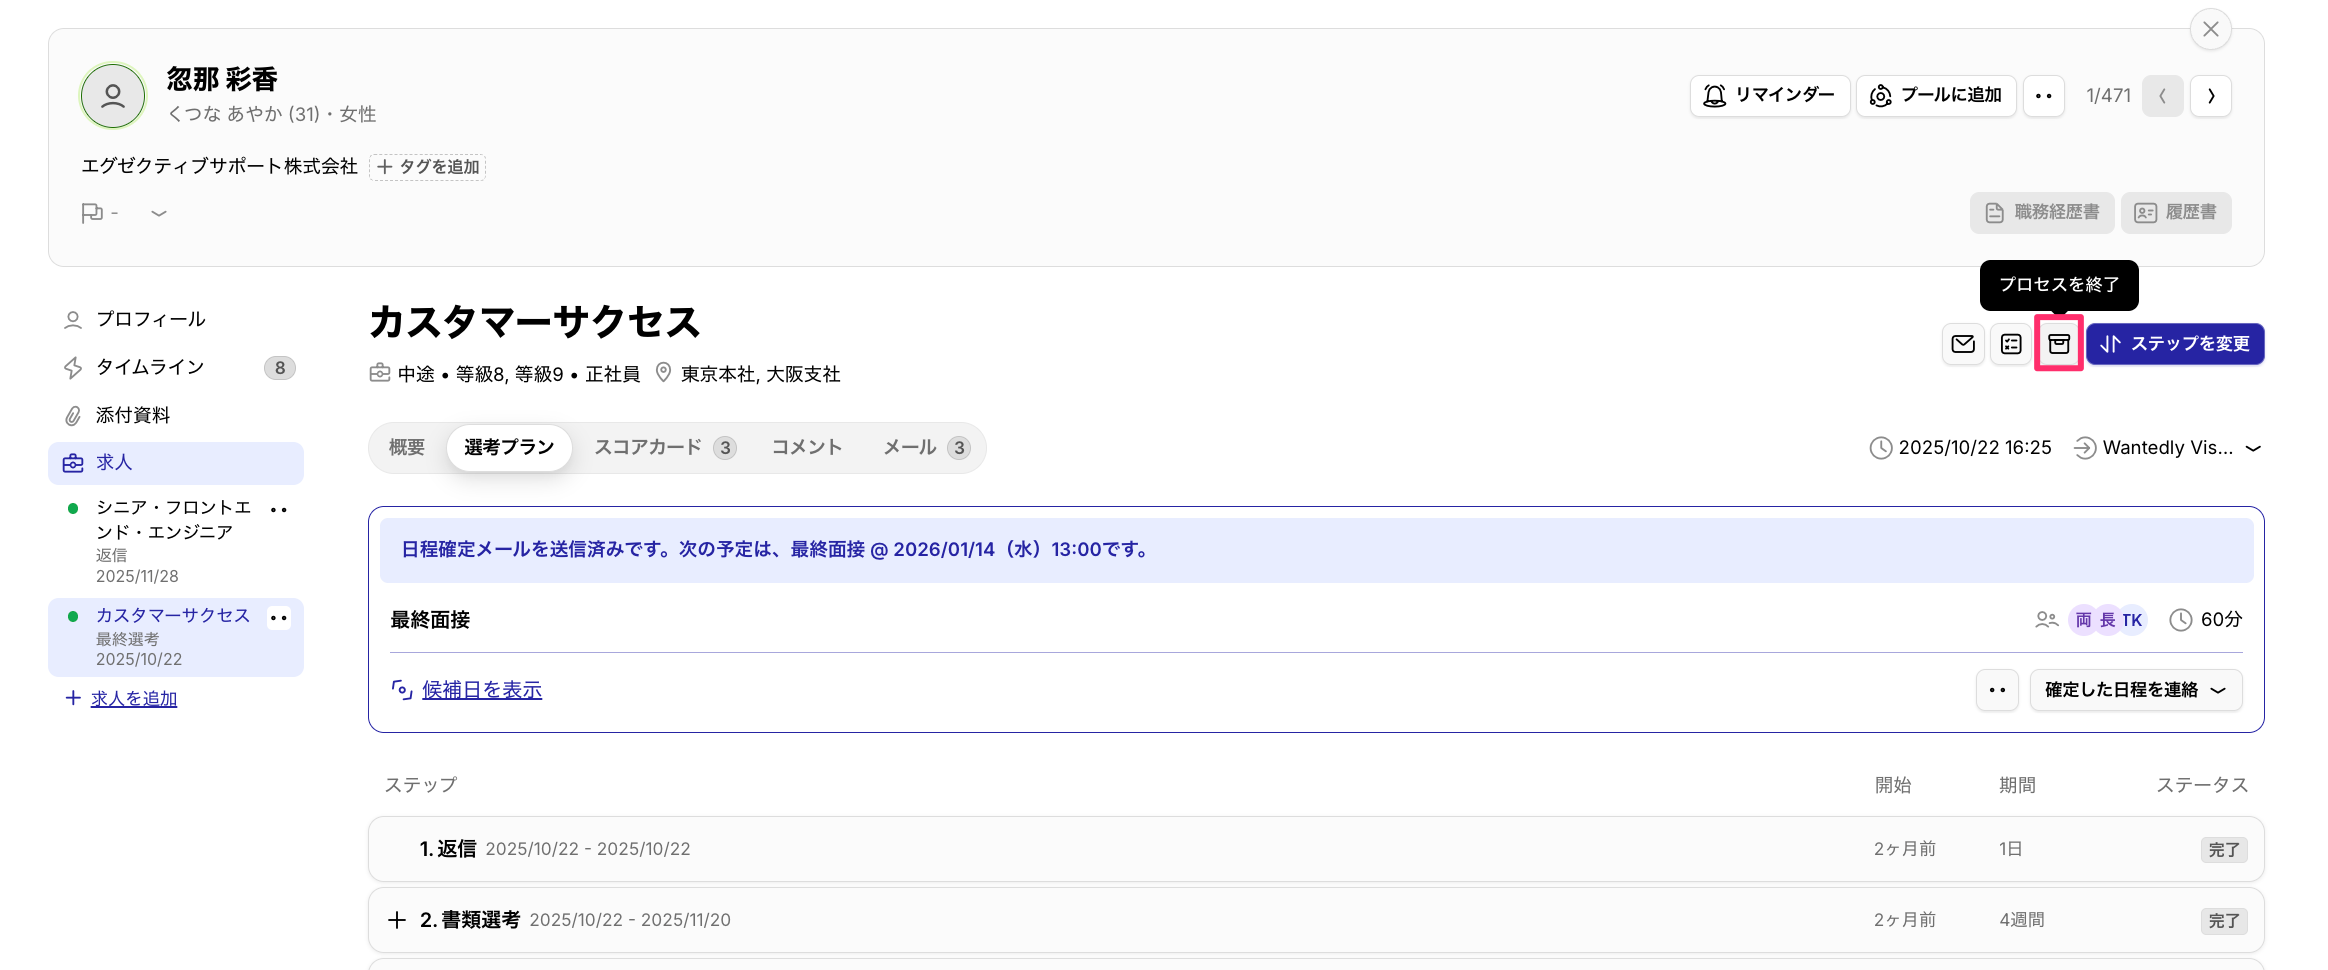Switch to the メール tab
Image resolution: width=2328 pixels, height=970 pixels.
(925, 448)
